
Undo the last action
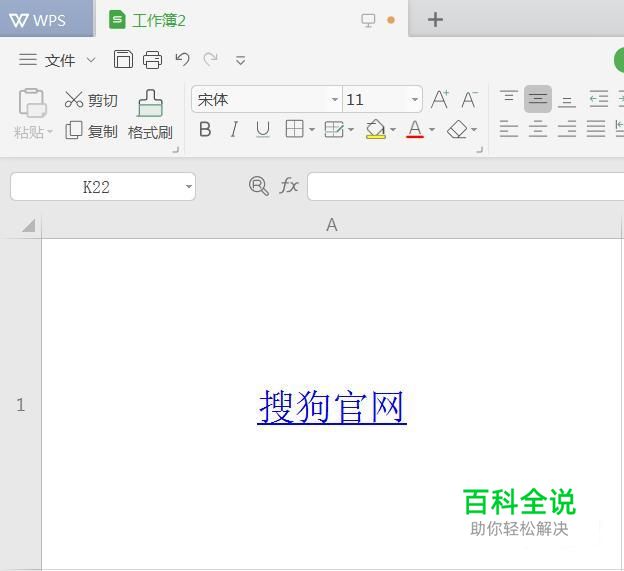(x=183, y=60)
